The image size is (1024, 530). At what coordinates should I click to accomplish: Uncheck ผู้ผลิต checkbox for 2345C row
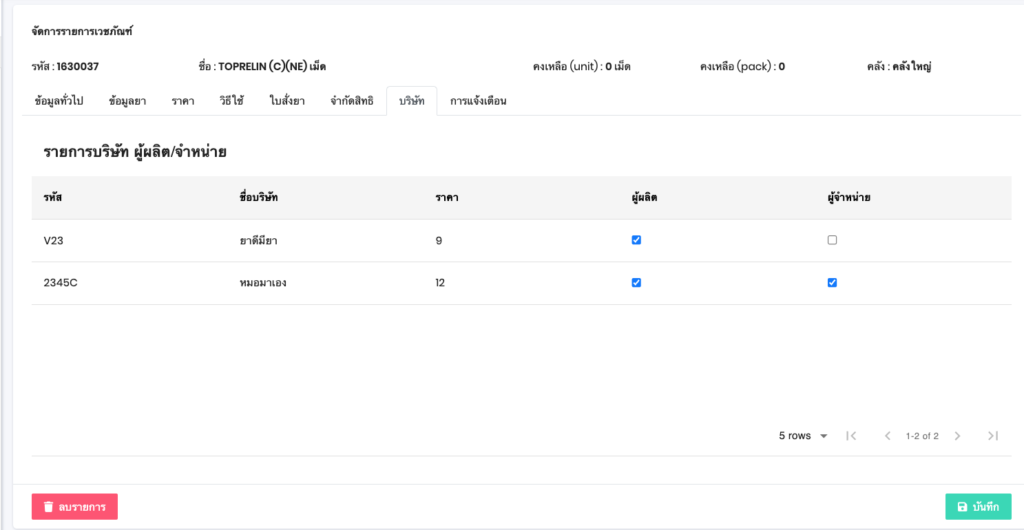pos(636,283)
